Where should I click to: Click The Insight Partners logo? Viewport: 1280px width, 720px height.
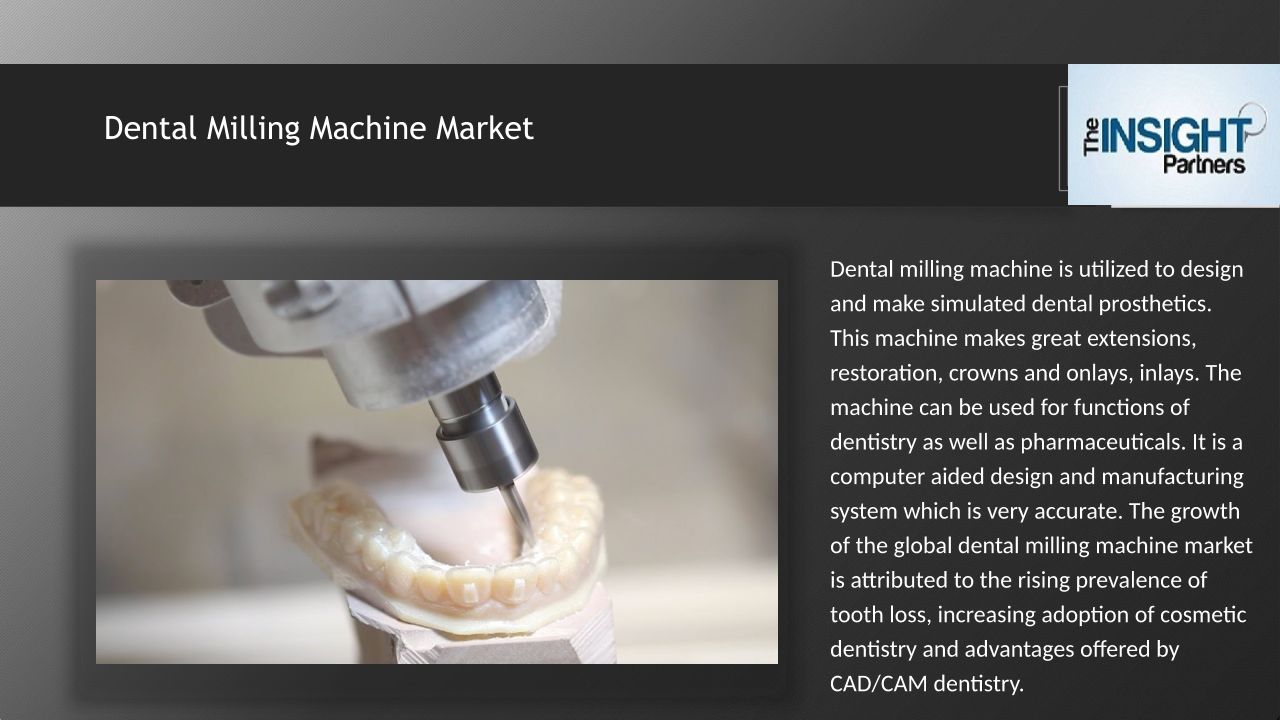coord(1174,135)
